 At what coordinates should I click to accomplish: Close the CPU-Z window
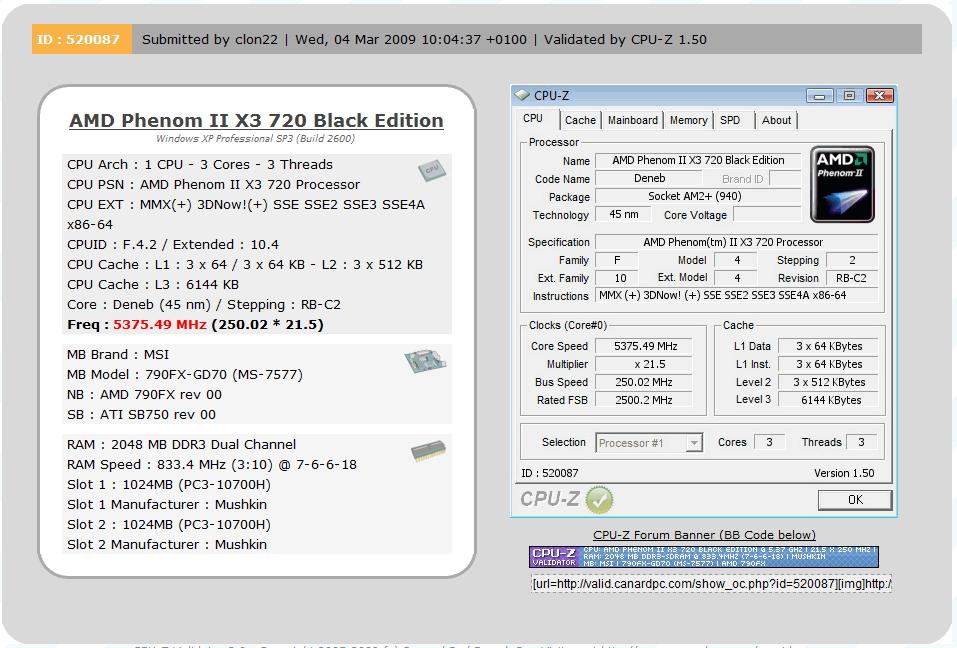coord(879,95)
